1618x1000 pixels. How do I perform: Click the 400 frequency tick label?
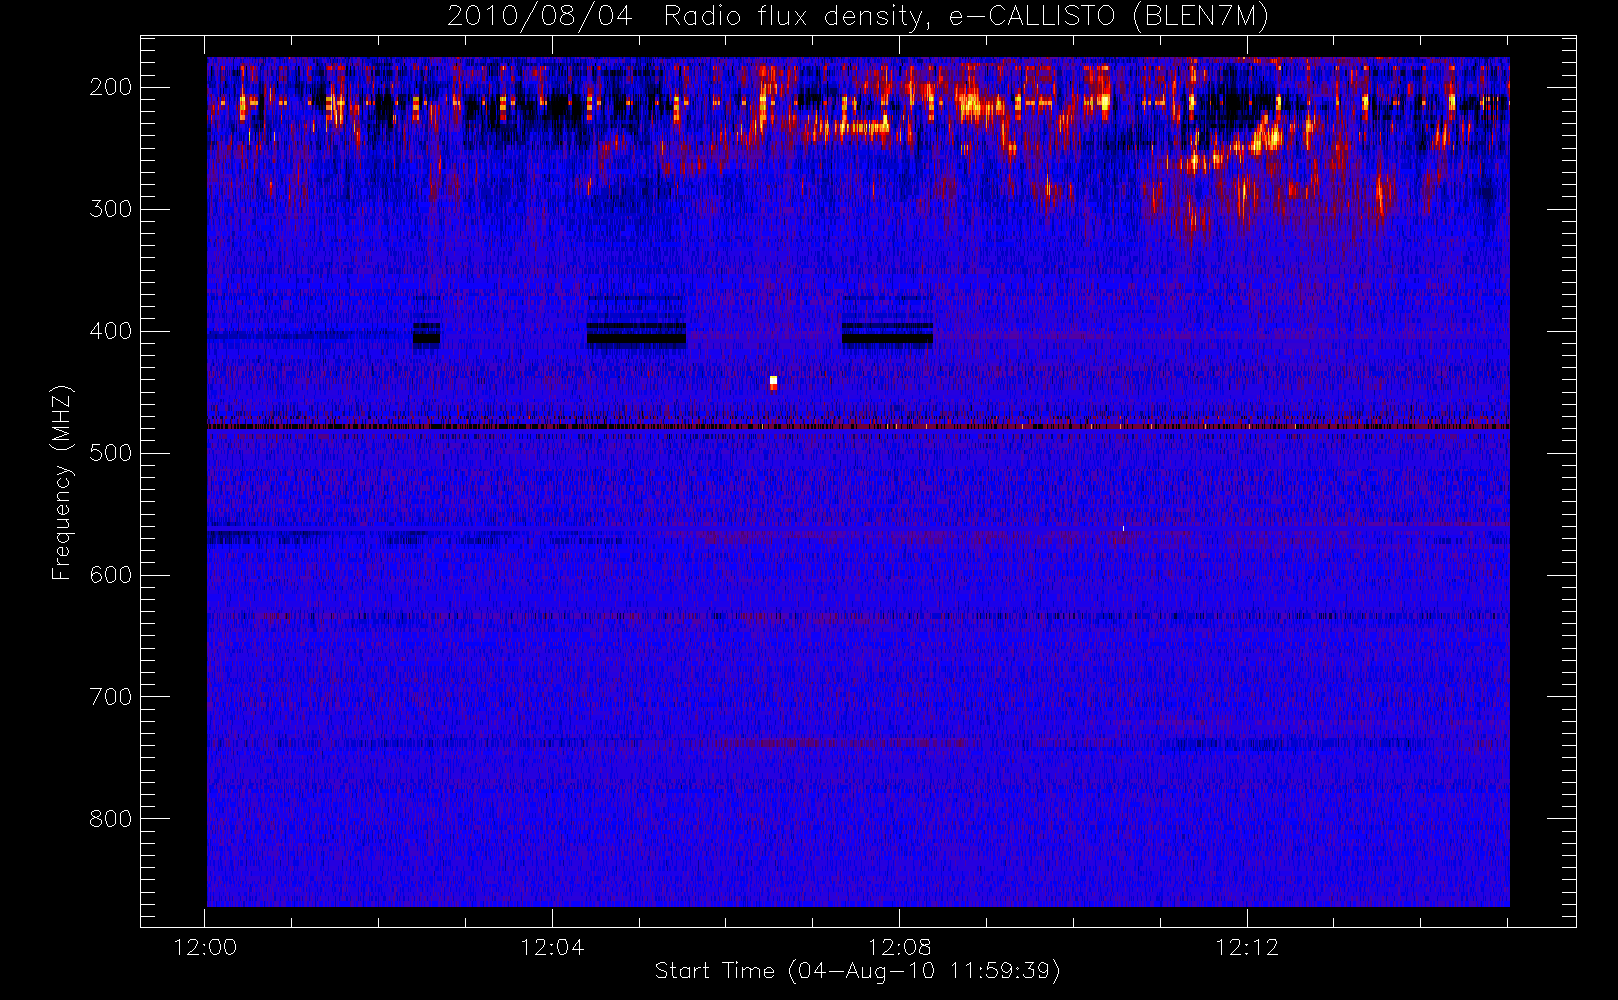coord(110,331)
